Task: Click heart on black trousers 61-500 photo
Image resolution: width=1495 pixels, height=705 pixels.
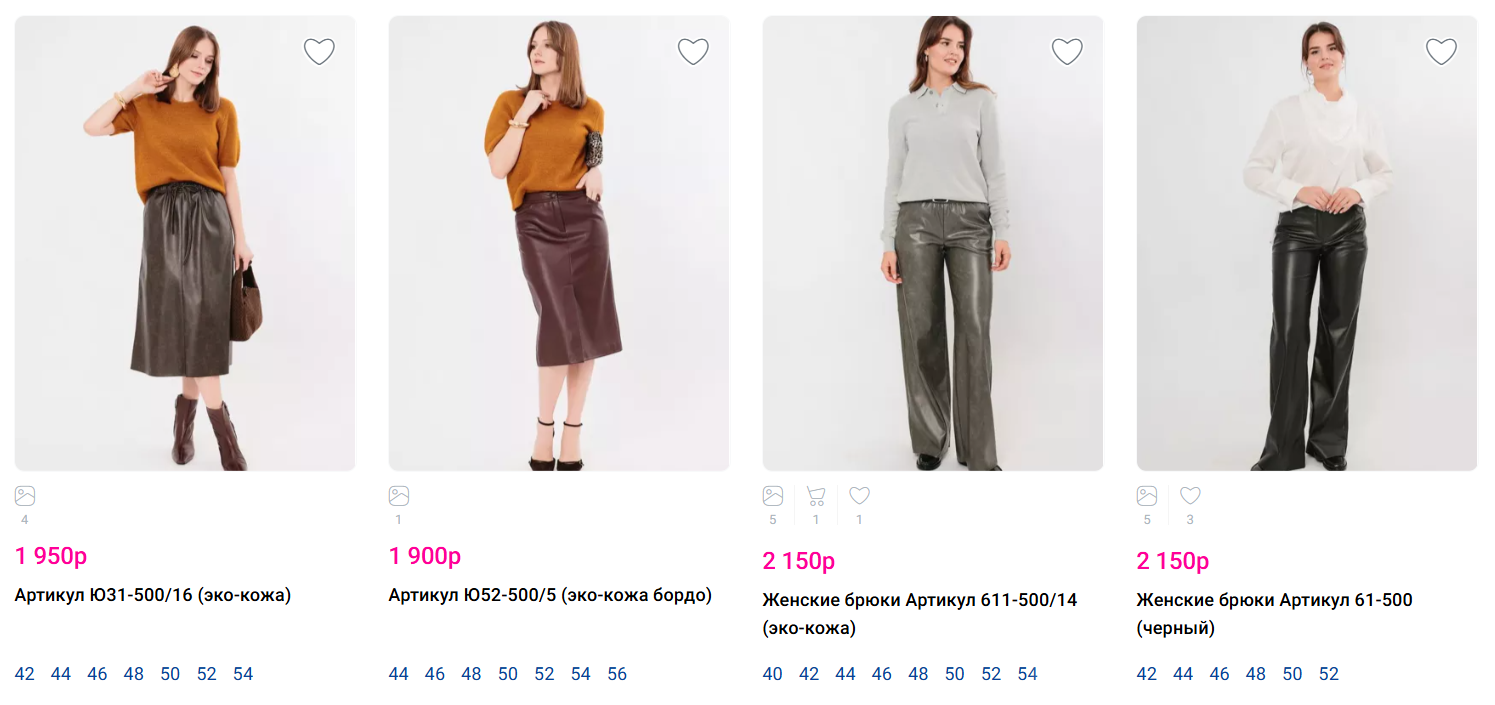Action: point(1441,51)
